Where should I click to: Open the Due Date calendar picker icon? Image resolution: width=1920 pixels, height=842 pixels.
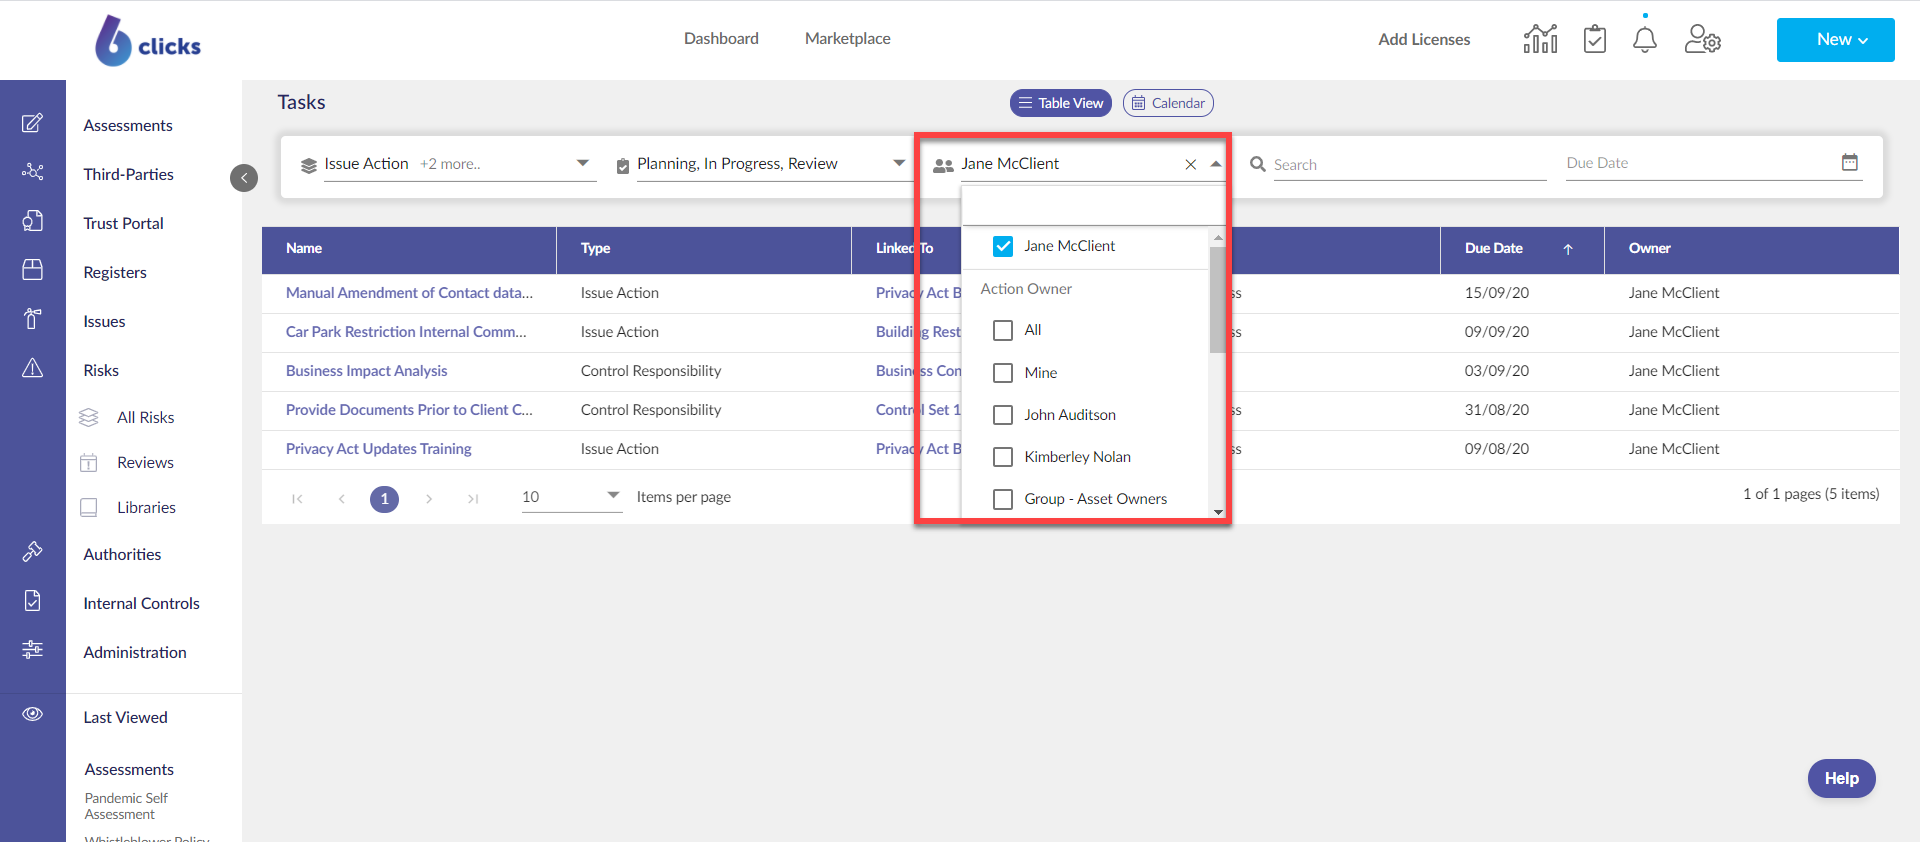coord(1850,162)
